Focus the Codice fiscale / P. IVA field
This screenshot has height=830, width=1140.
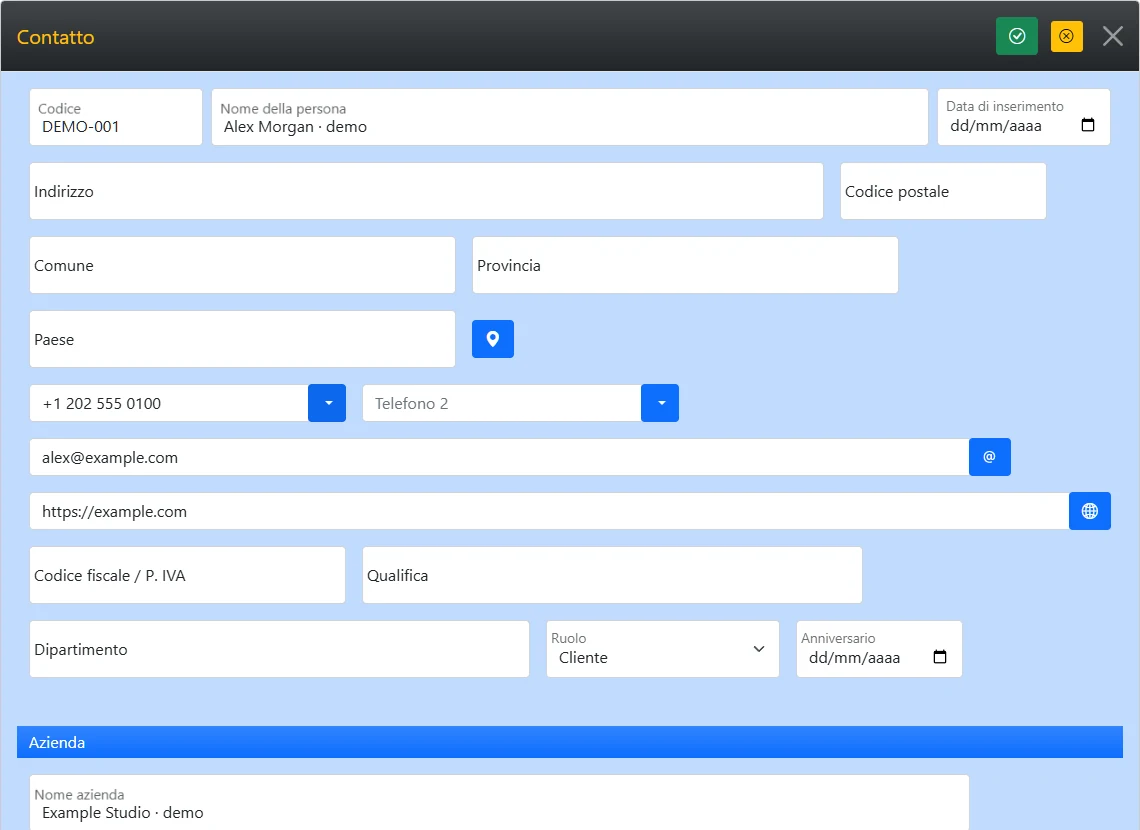click(188, 575)
